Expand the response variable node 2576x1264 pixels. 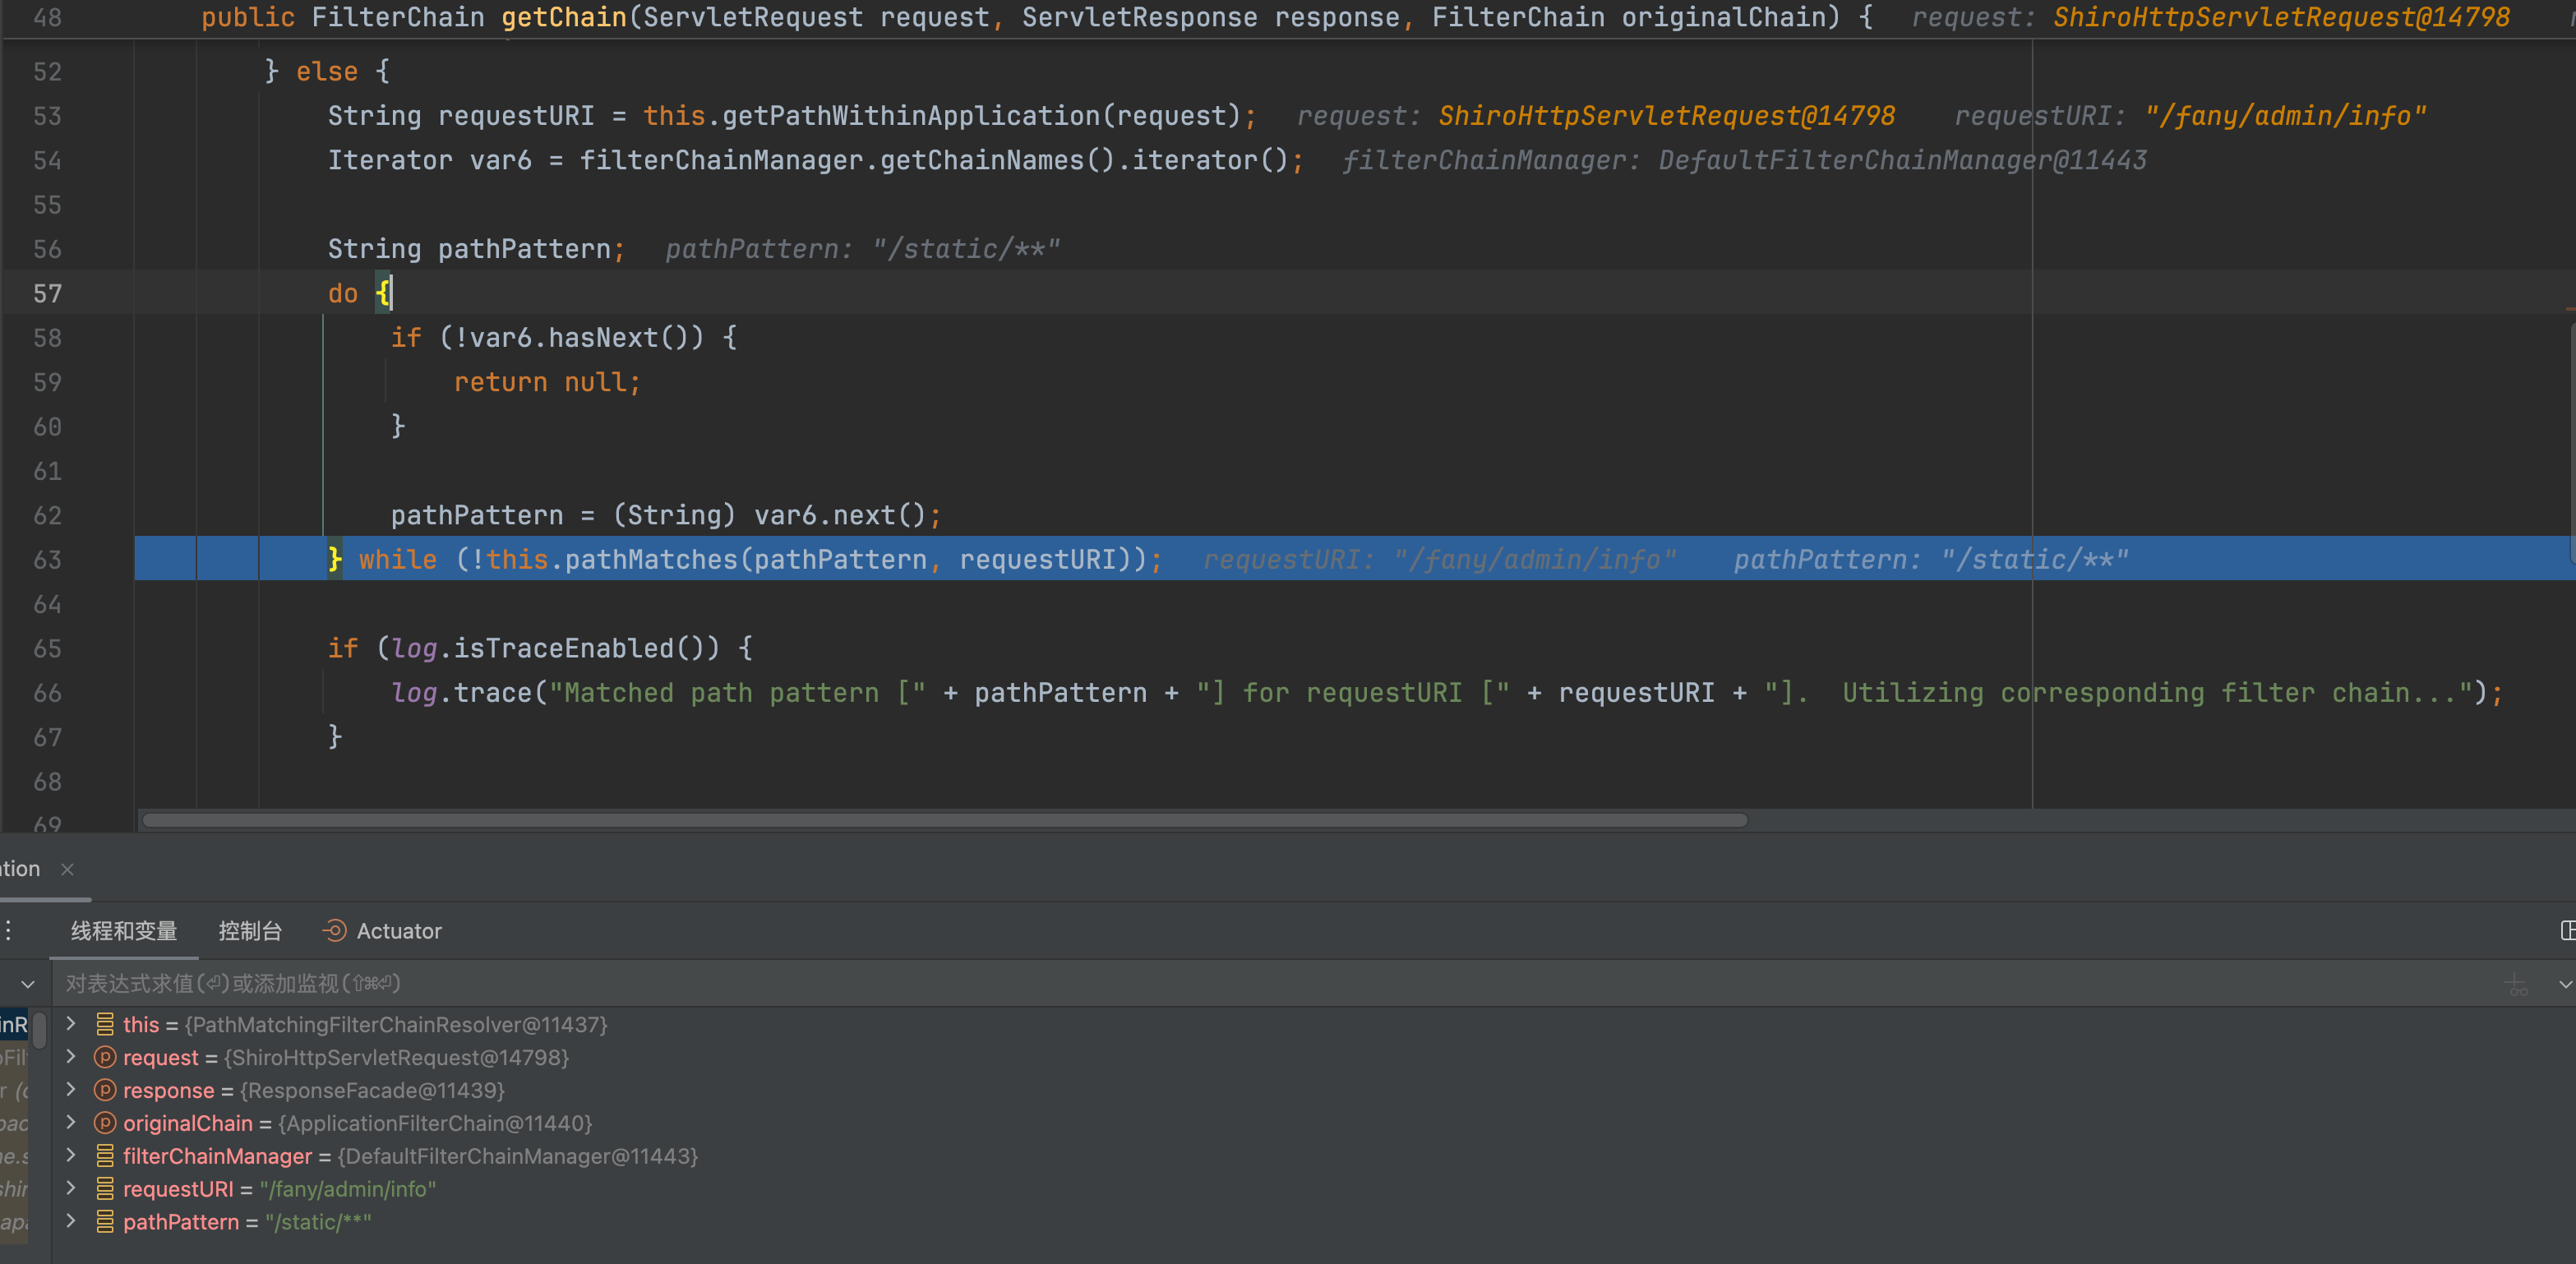coord(71,1090)
